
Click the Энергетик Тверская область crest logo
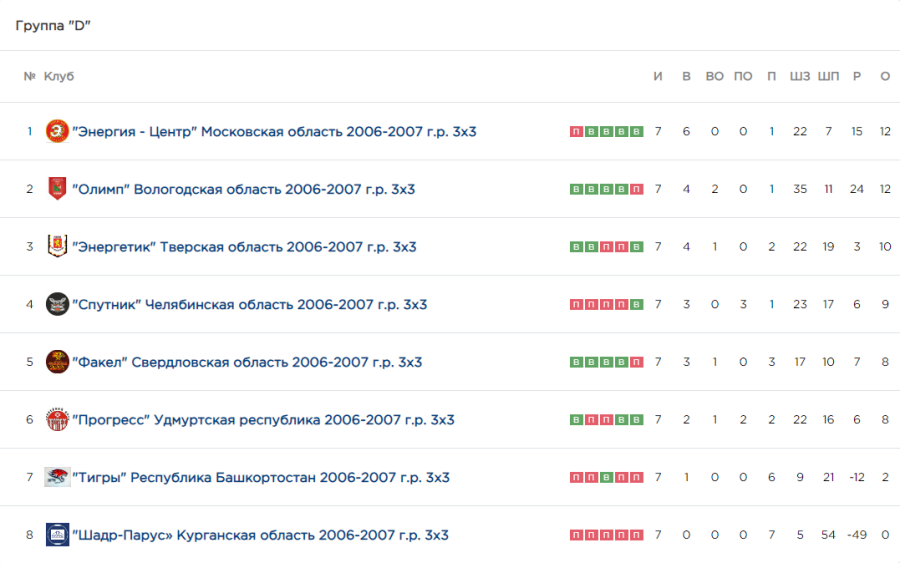tap(57, 246)
